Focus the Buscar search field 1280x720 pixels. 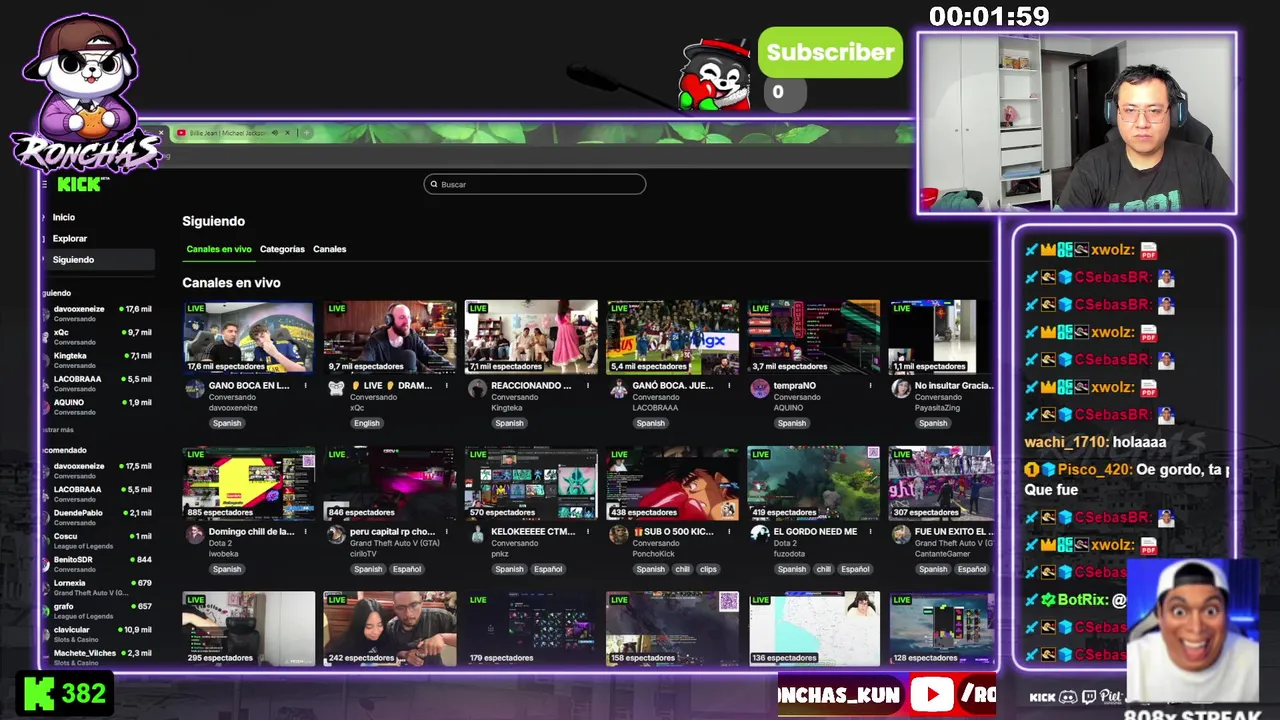(535, 184)
